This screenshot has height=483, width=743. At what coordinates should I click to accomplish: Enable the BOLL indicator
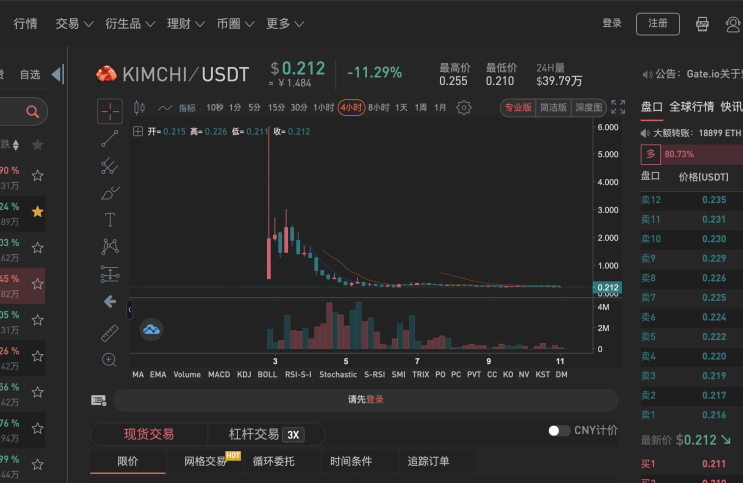(267, 374)
